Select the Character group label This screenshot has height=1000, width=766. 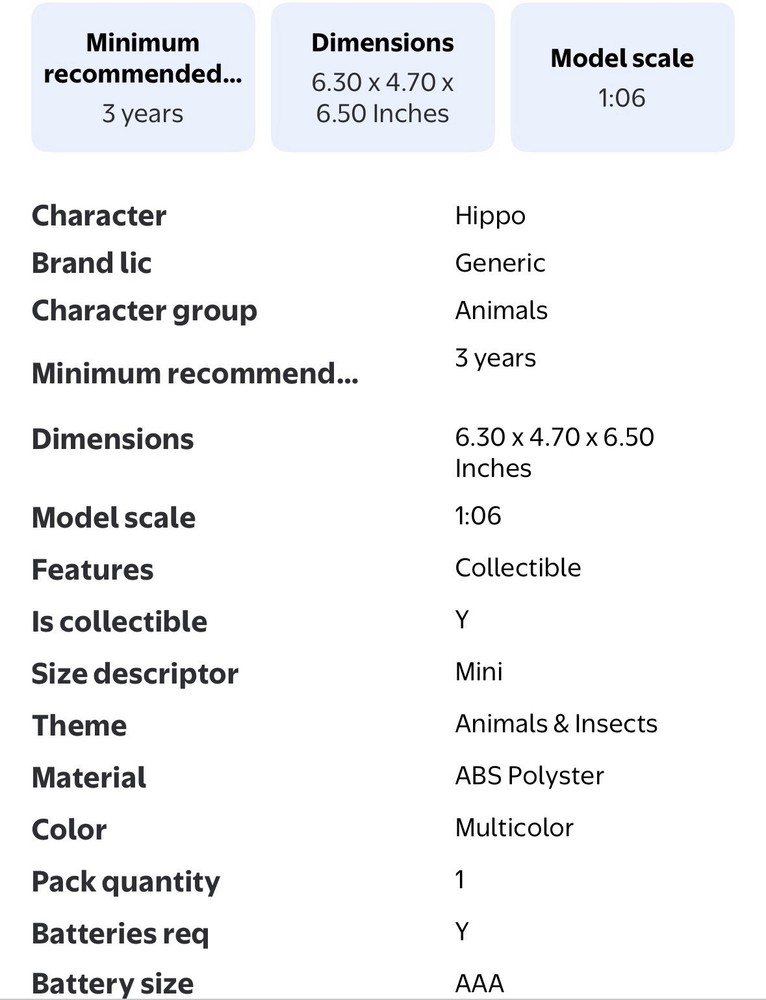[144, 311]
